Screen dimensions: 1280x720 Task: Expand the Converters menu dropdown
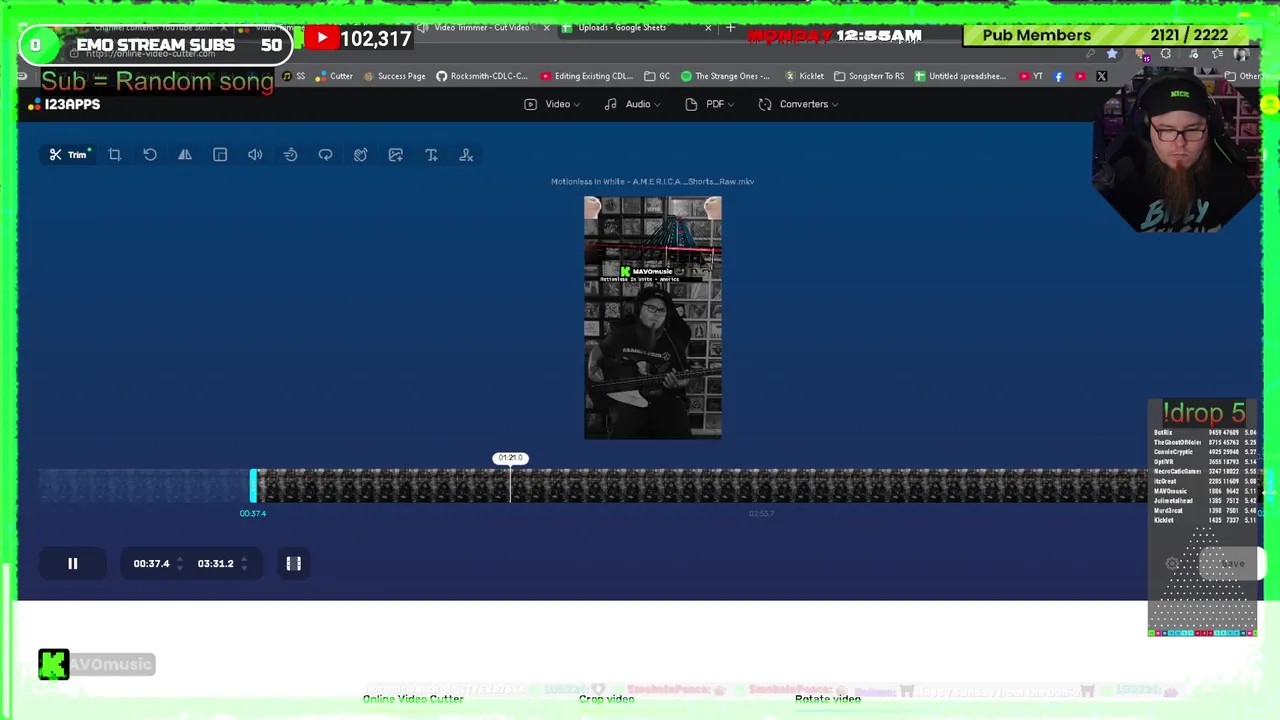pyautogui.click(x=798, y=104)
